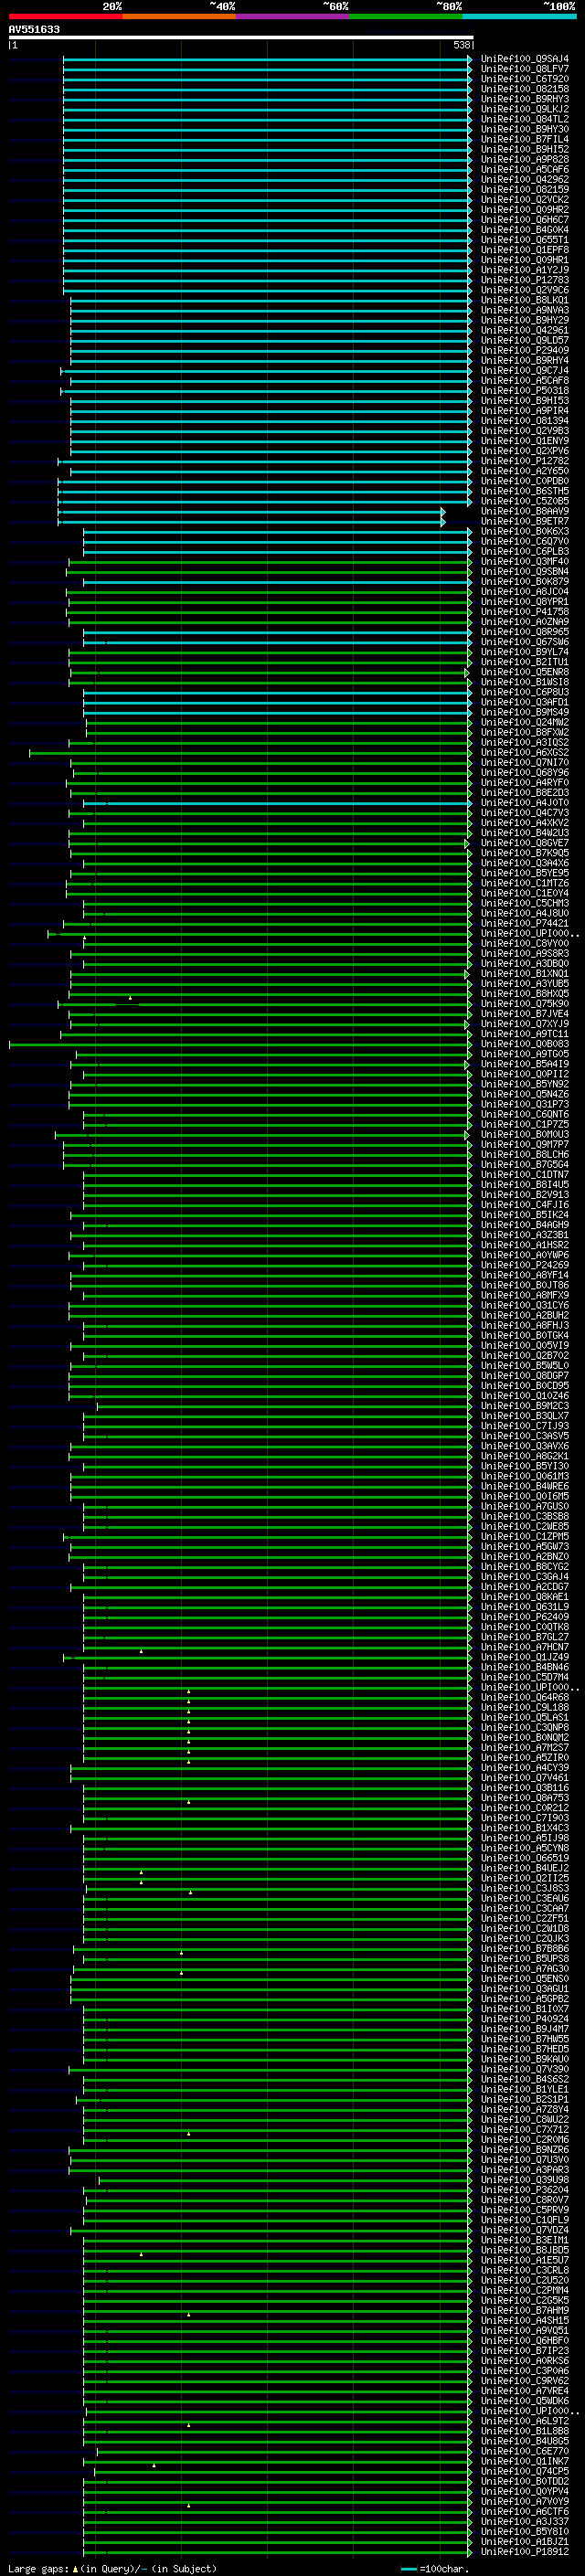Click label UniRef100_A6XGS2

pos(524,753)
